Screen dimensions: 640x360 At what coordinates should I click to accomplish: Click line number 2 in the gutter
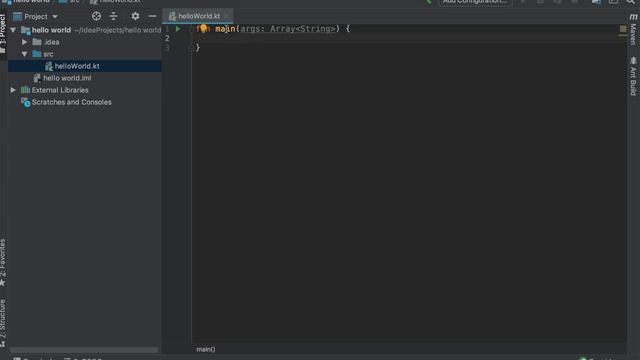coord(167,38)
